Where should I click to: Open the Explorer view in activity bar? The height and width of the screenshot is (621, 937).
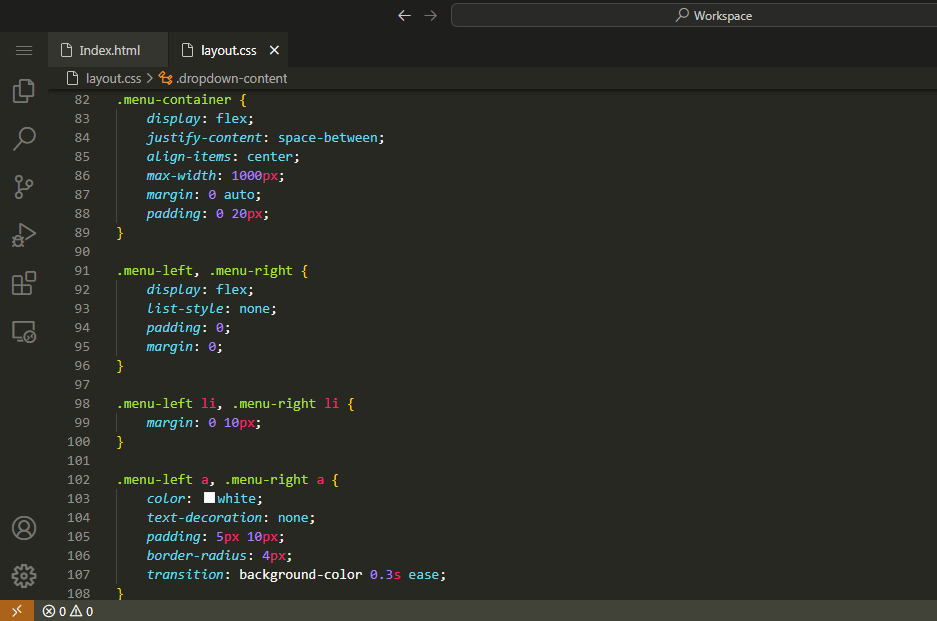click(24, 91)
